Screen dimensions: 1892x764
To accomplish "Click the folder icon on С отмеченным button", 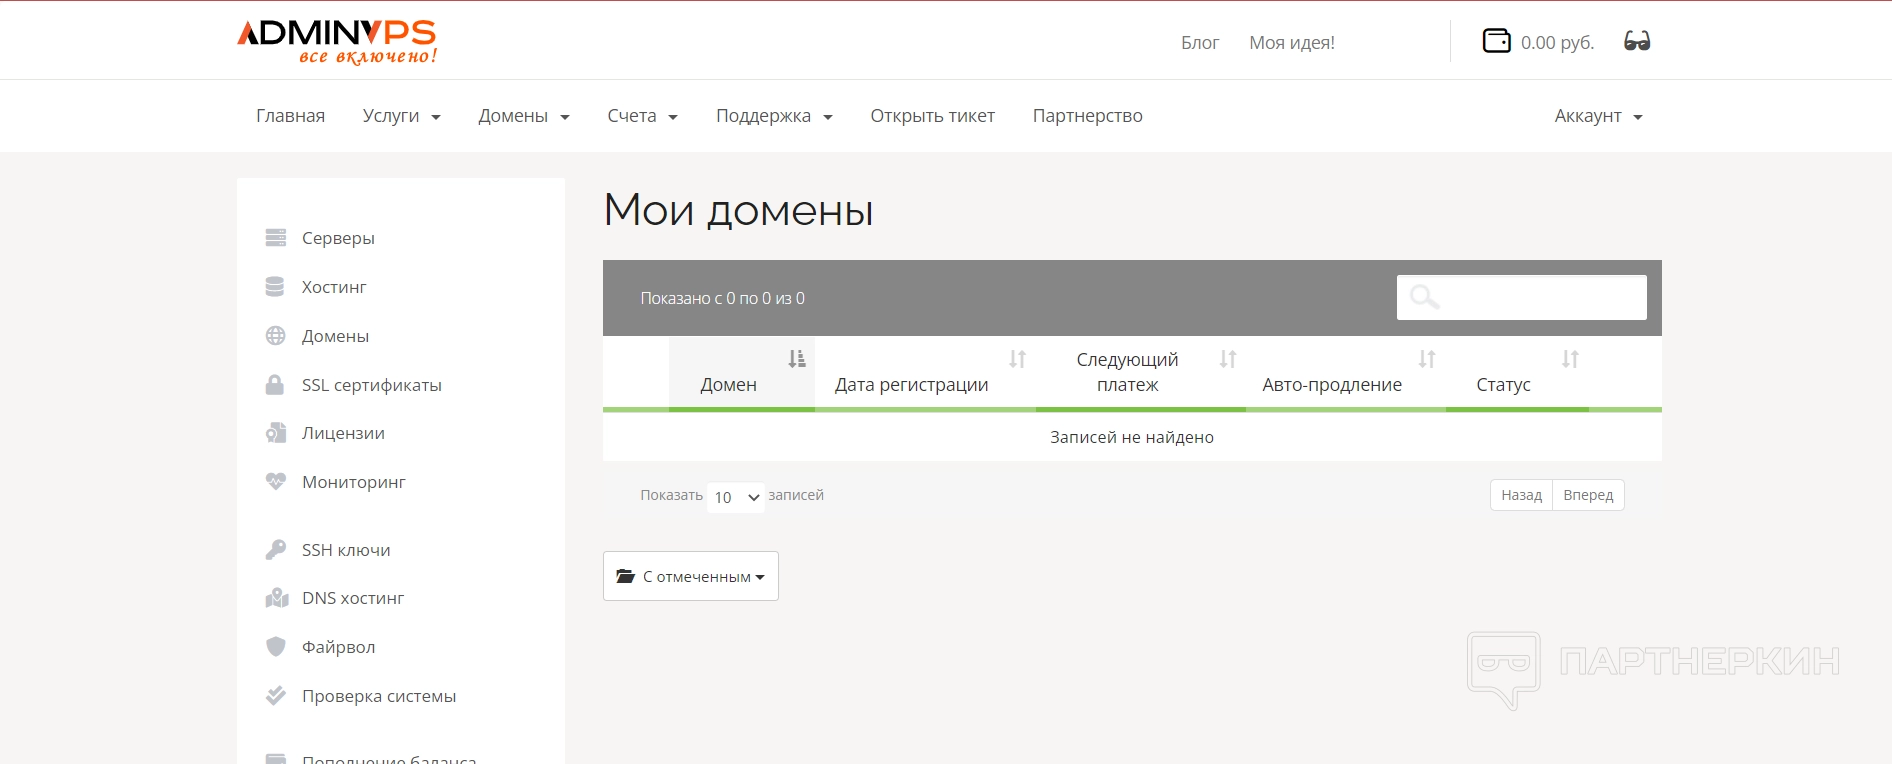I will tap(626, 576).
